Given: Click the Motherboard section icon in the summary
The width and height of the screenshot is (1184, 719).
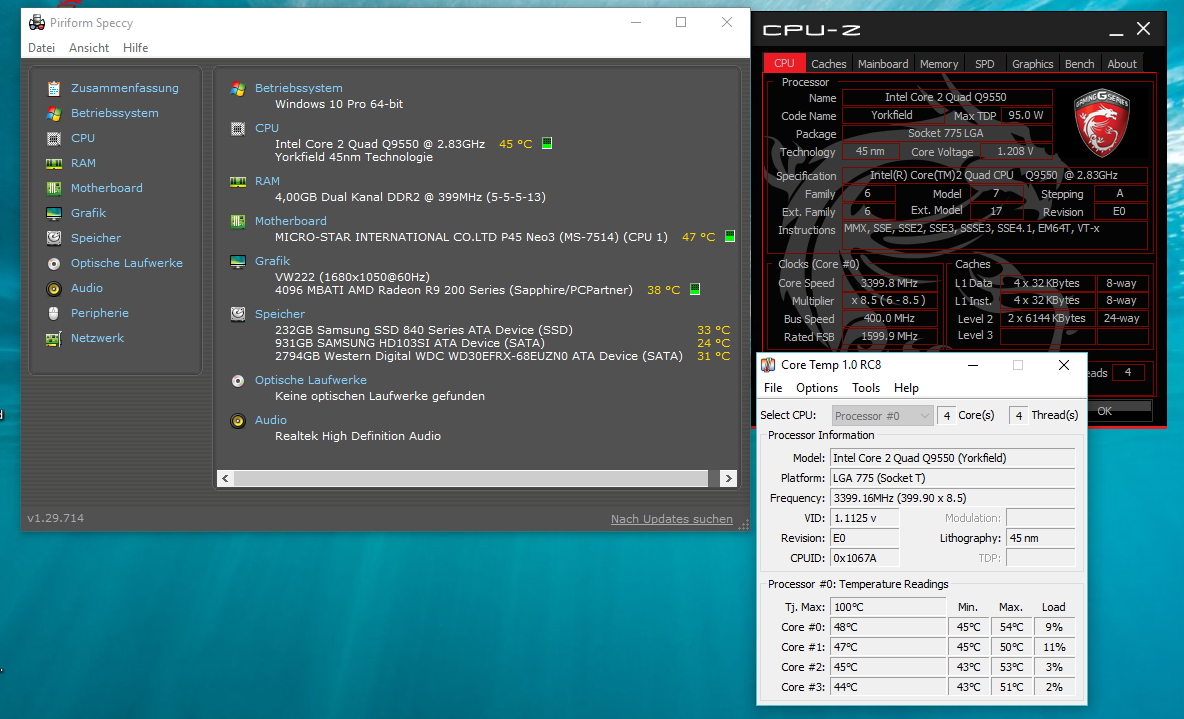Looking at the screenshot, I should [x=238, y=221].
